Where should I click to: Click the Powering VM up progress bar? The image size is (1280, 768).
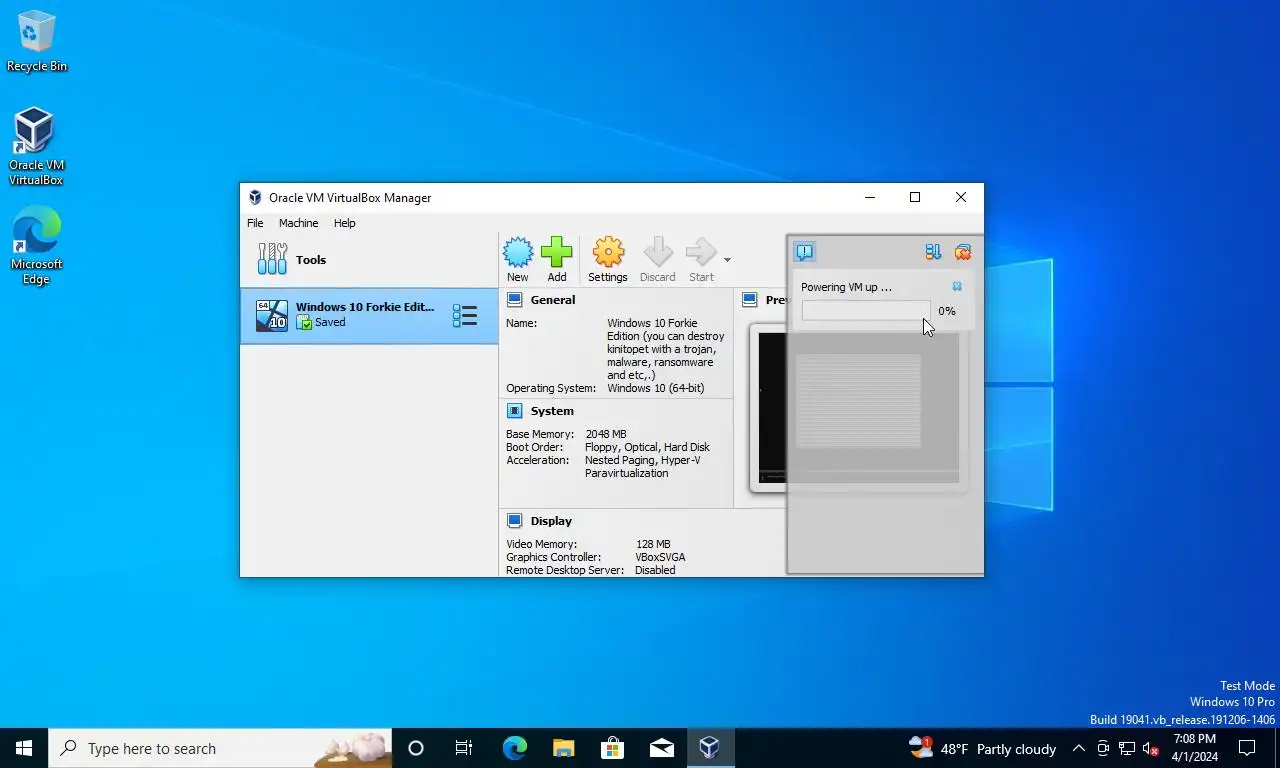tap(866, 311)
